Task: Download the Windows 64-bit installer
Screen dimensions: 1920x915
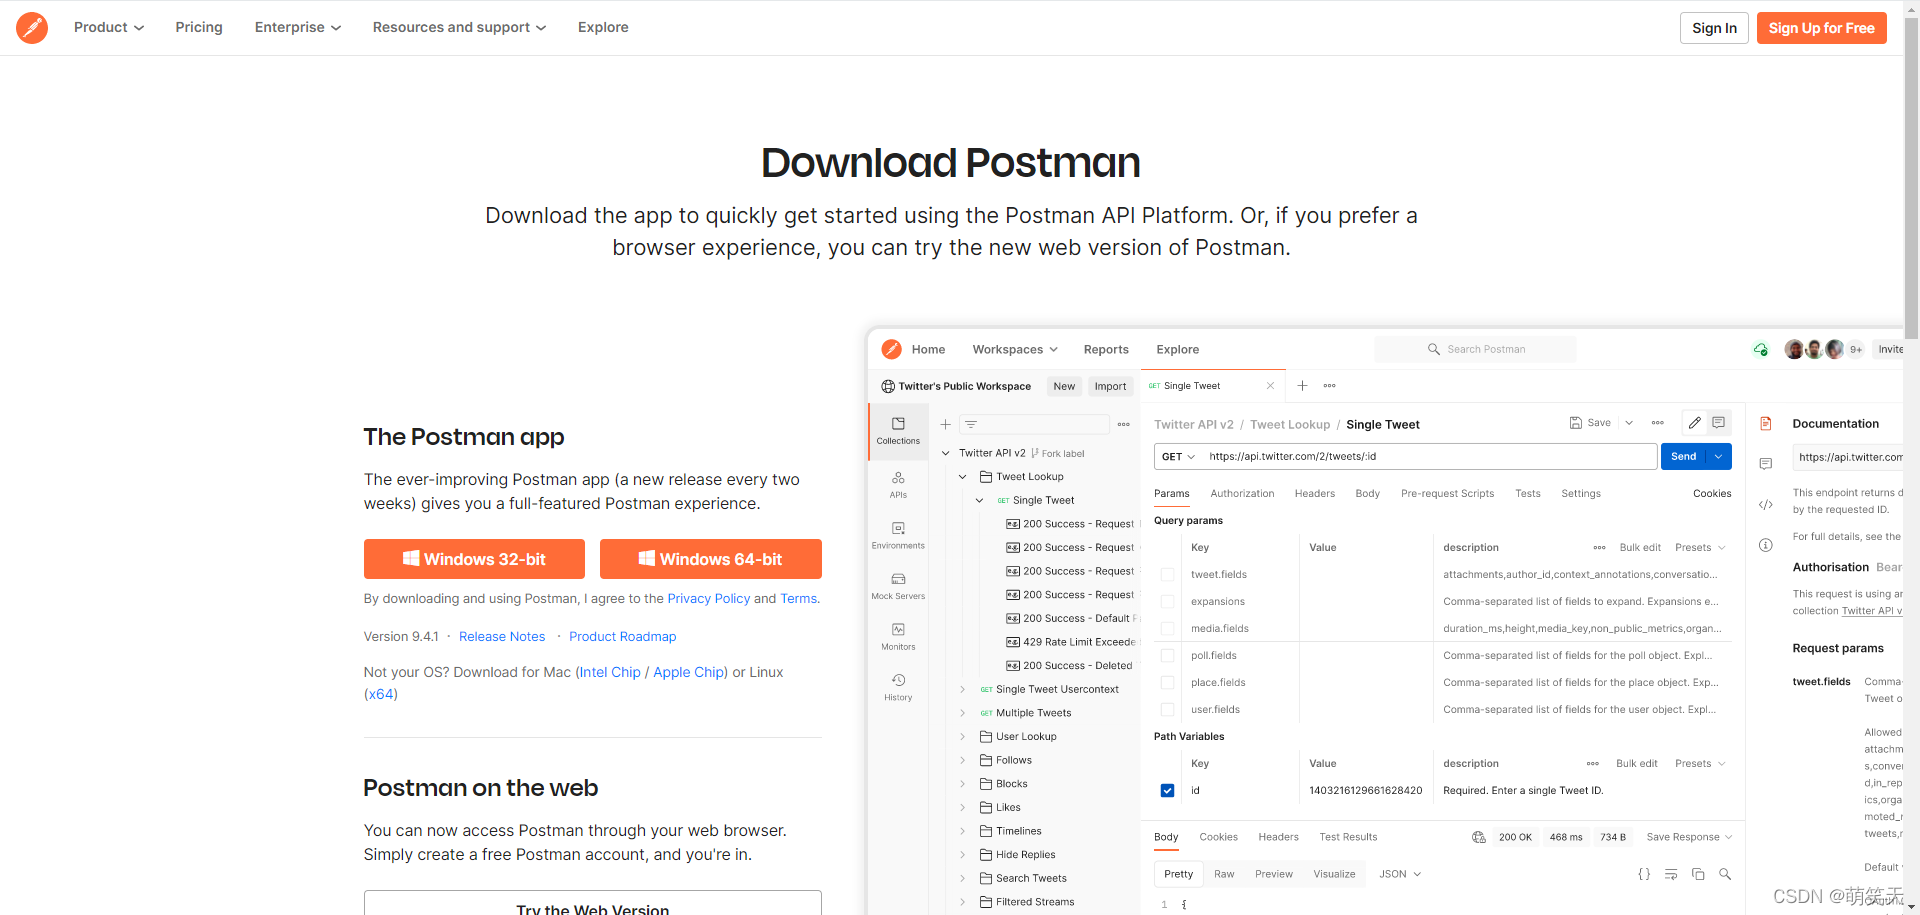Action: (x=710, y=559)
